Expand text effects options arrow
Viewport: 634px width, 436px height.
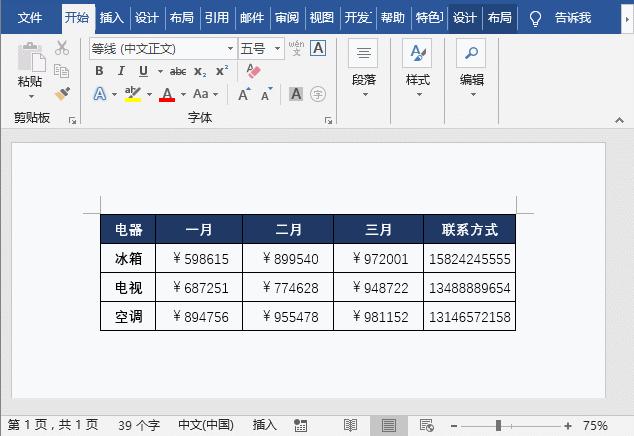click(114, 95)
